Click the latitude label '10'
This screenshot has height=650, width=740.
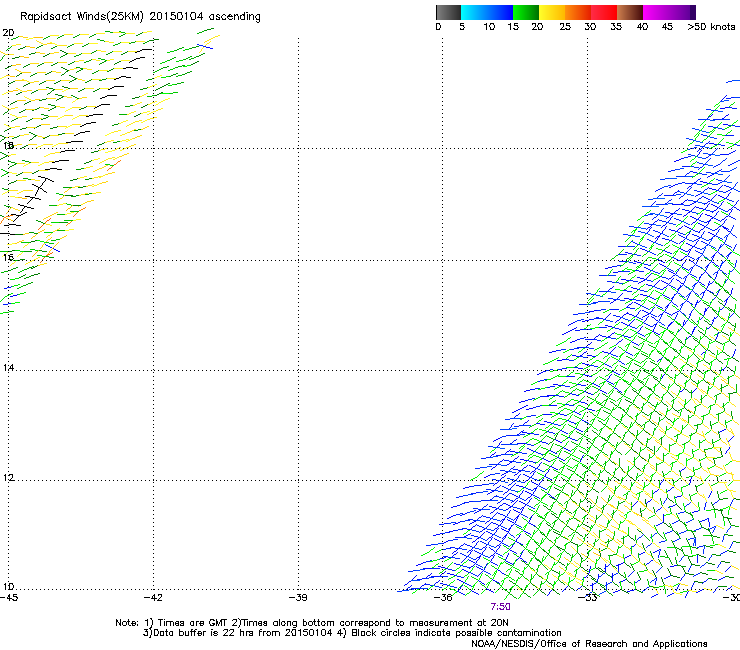point(8,587)
